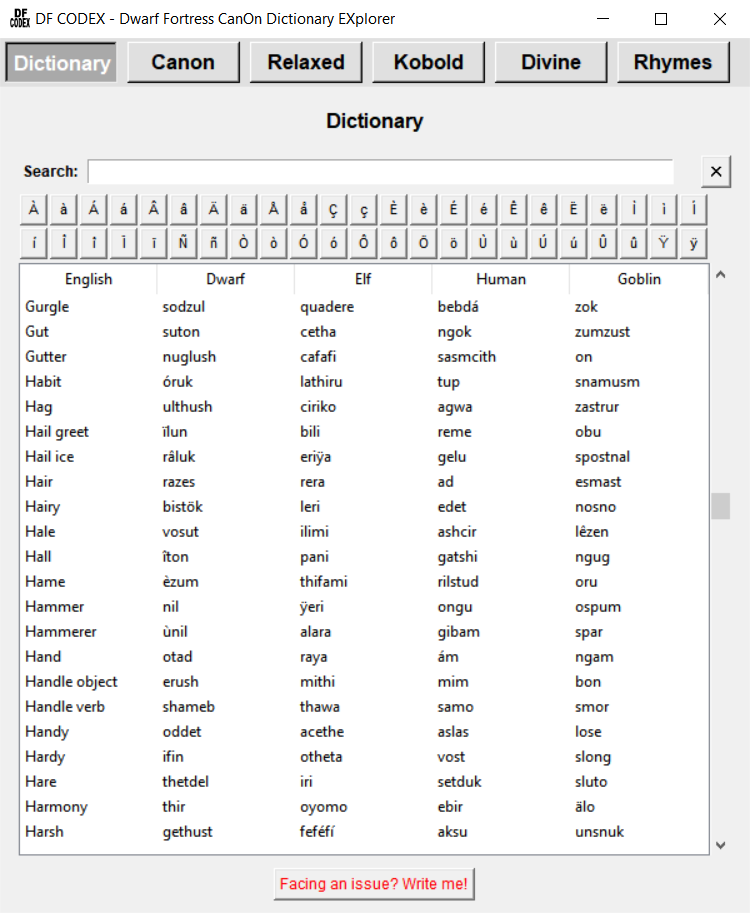Insert uppercase Ö character button
Viewport: 750px width, 913px height.
(423, 243)
